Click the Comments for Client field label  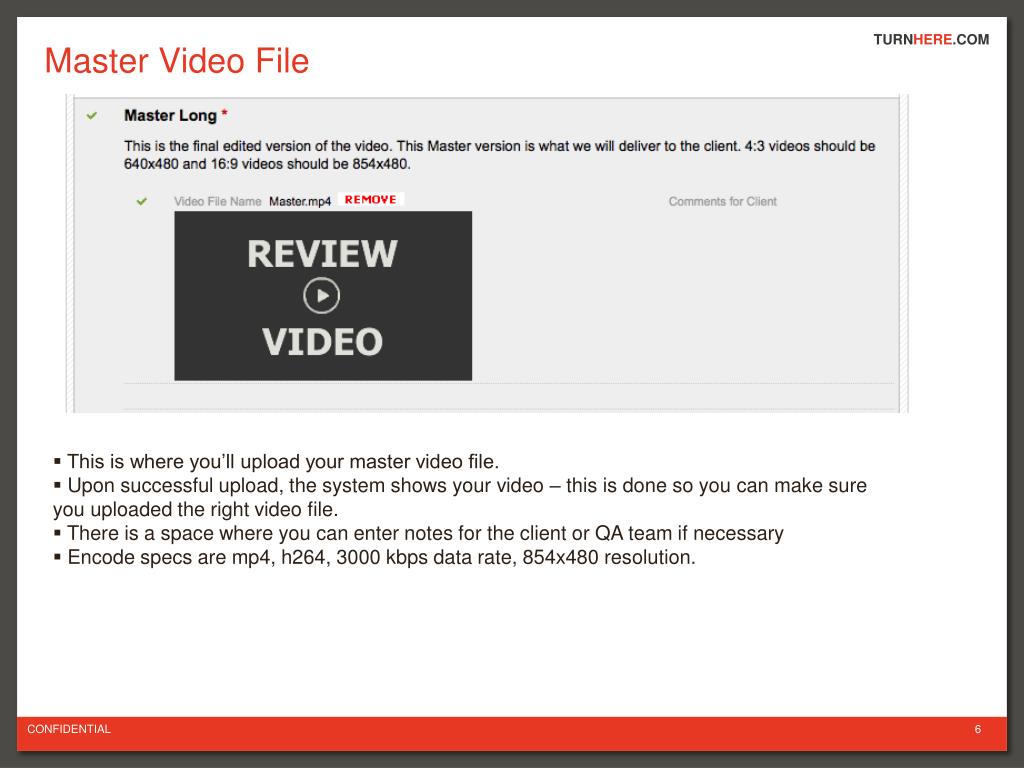(722, 201)
